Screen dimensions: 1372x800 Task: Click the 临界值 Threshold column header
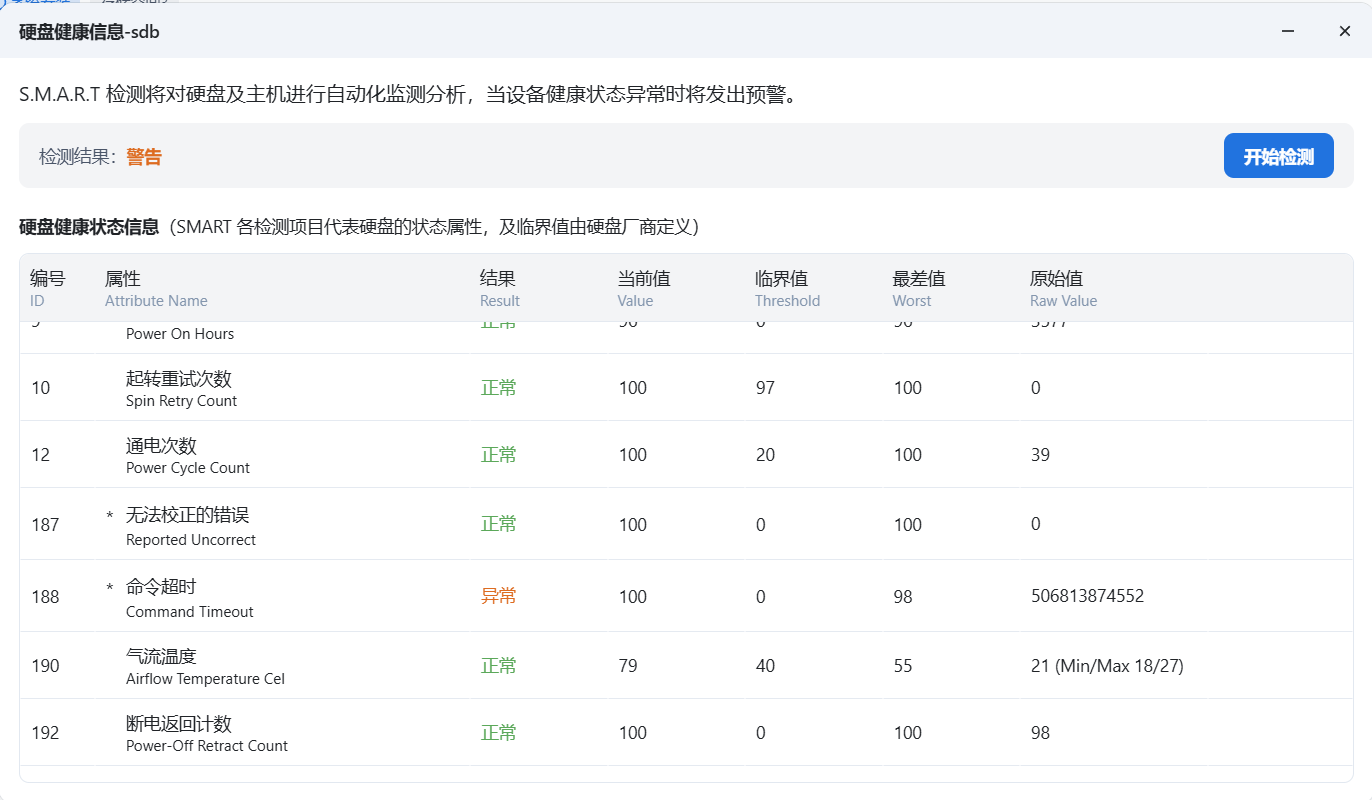tap(787, 288)
